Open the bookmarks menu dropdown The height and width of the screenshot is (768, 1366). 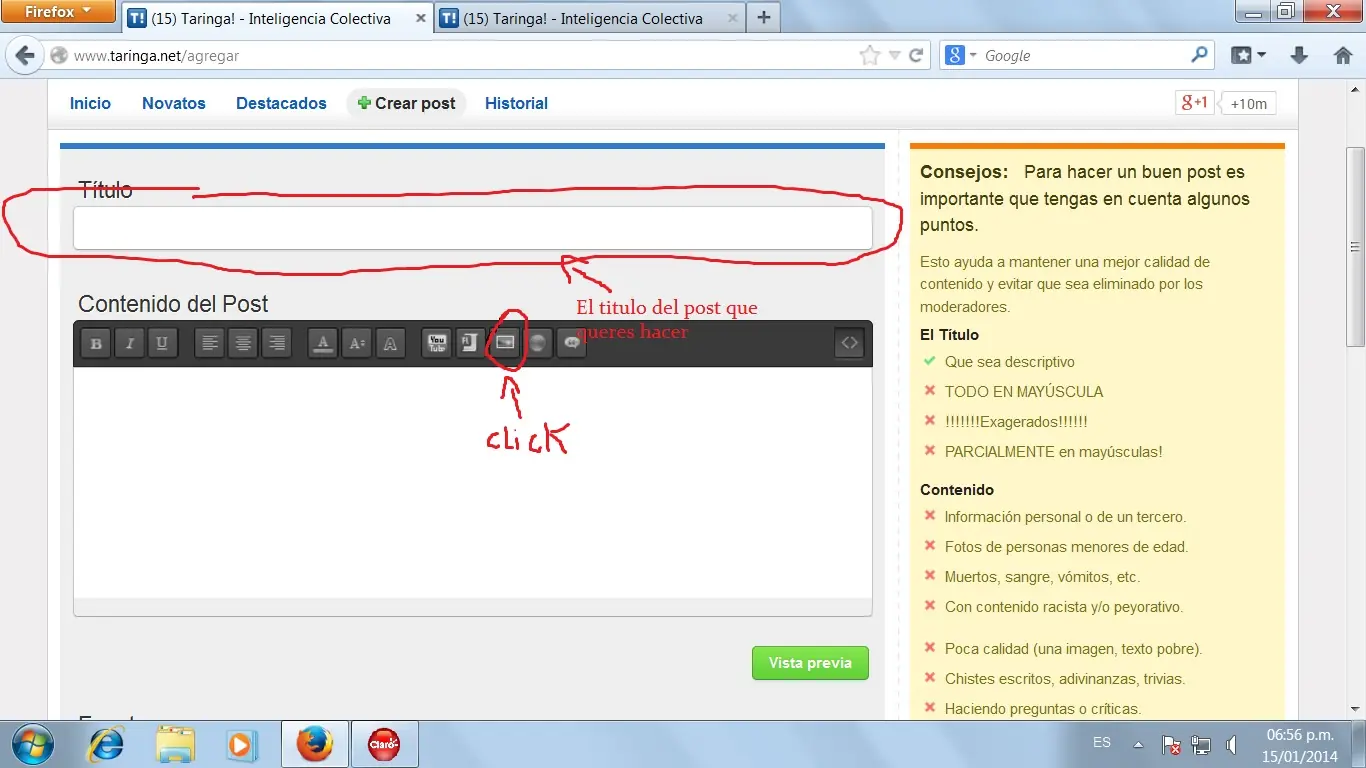point(1248,56)
